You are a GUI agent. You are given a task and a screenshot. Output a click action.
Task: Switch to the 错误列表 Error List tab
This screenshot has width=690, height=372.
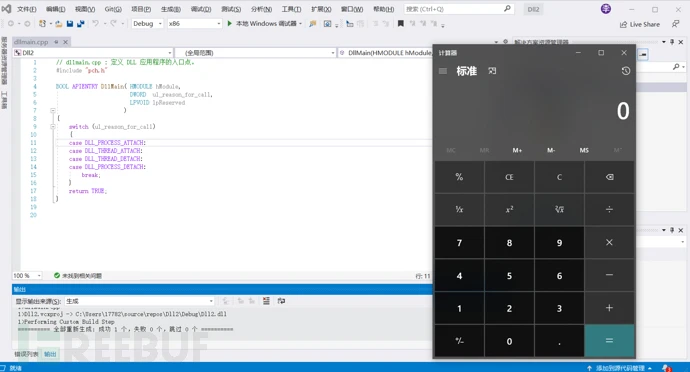tap(26, 354)
